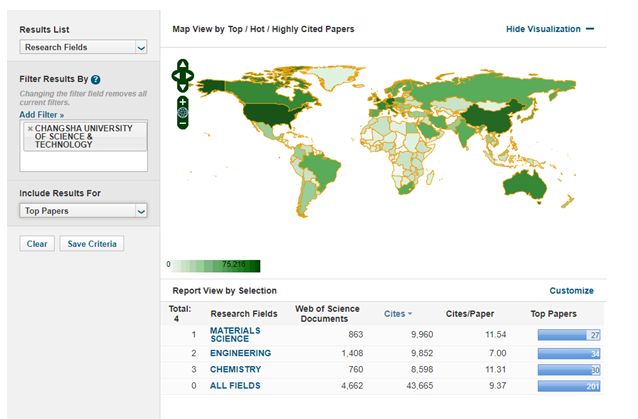Click the 9,960 cites value
This screenshot has height=419, width=638.
click(422, 334)
